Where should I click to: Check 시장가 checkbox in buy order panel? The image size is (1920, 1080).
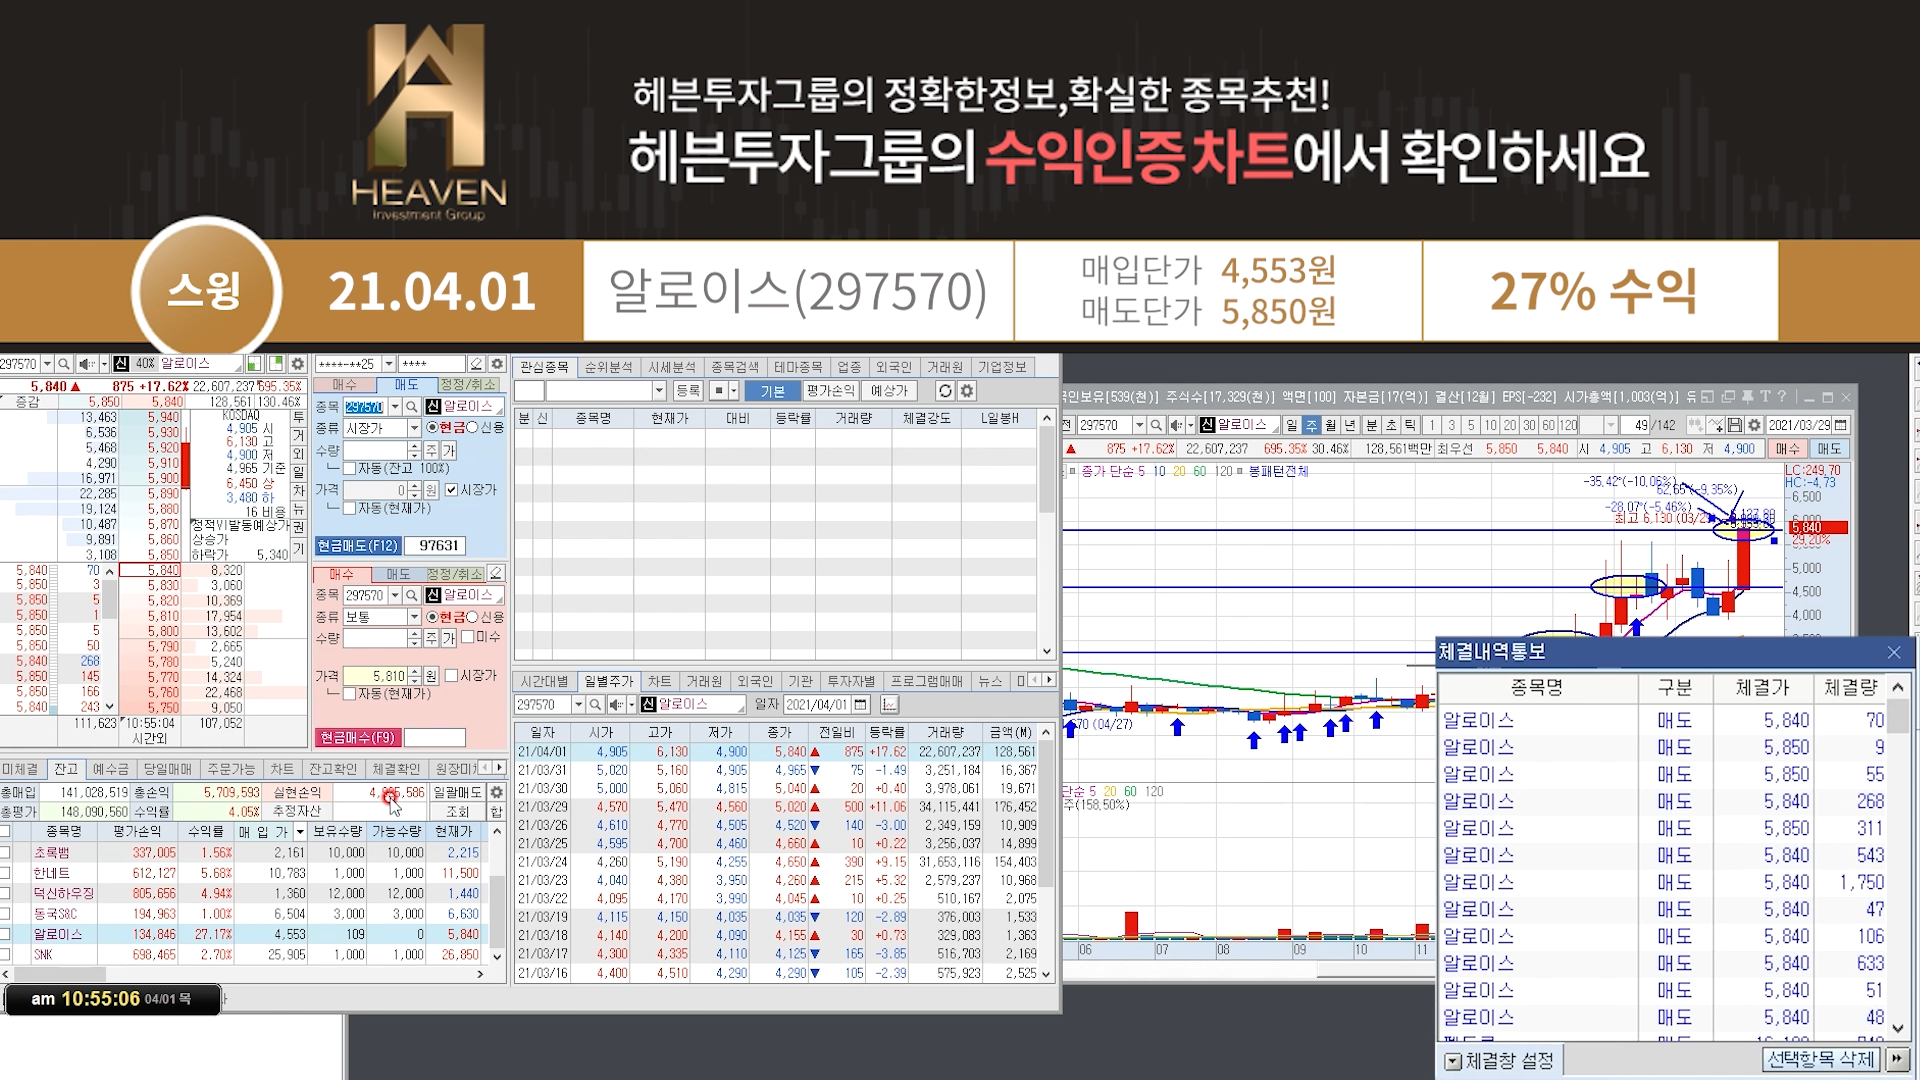click(x=451, y=676)
